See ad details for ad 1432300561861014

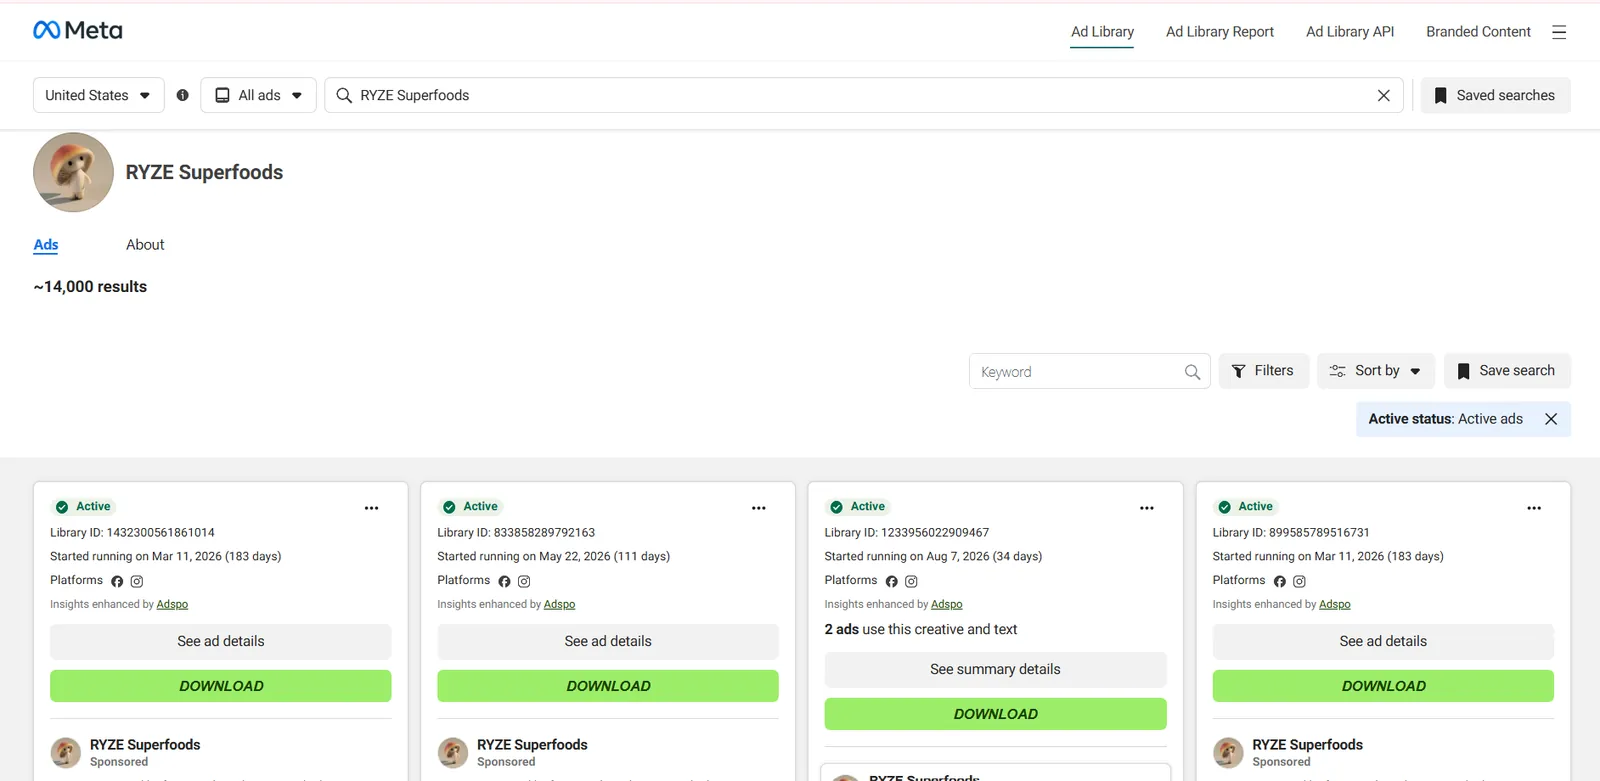[x=221, y=642]
